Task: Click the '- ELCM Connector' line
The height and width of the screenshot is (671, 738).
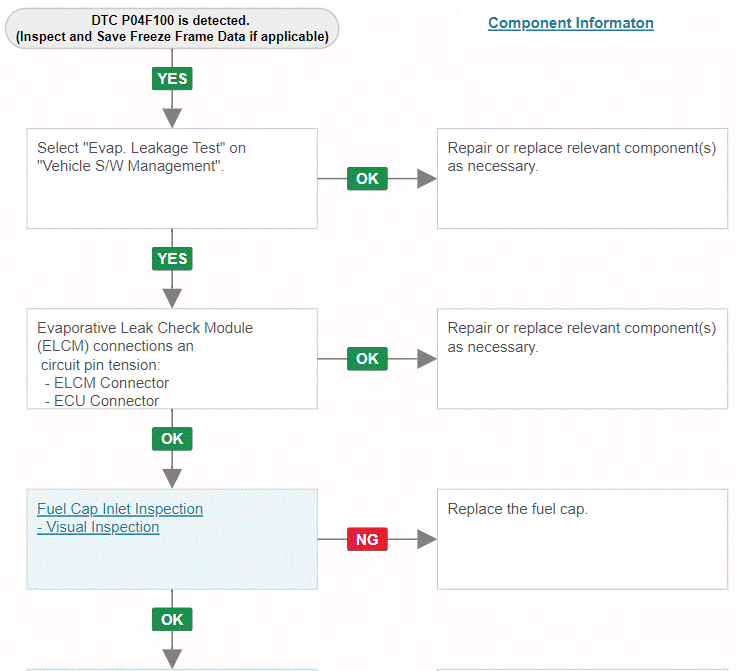Action: pyautogui.click(x=106, y=383)
